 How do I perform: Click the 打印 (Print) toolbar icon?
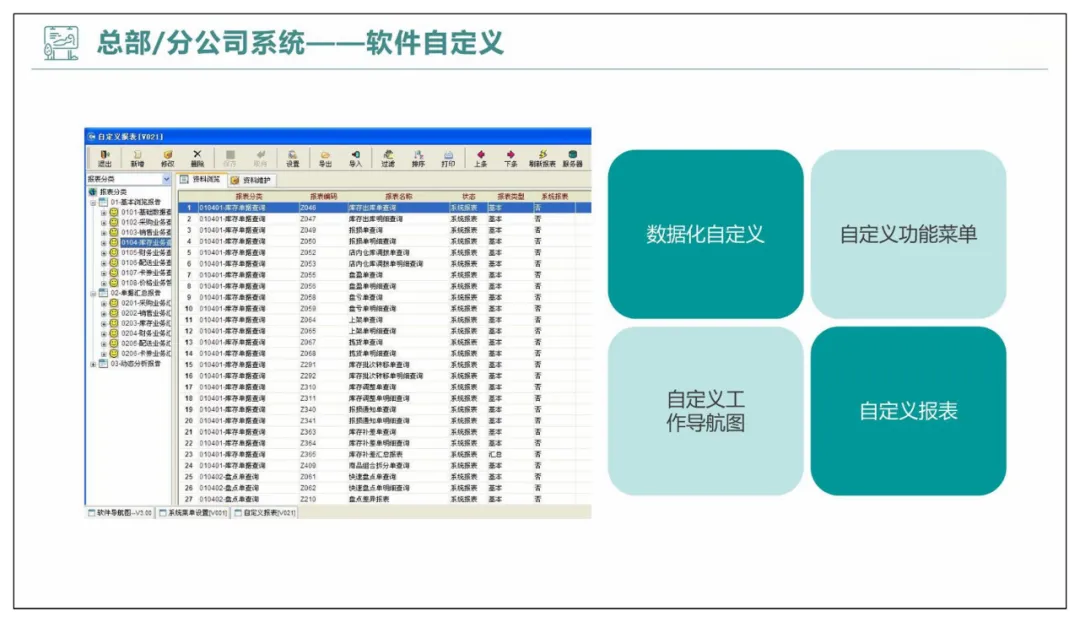click(448, 158)
